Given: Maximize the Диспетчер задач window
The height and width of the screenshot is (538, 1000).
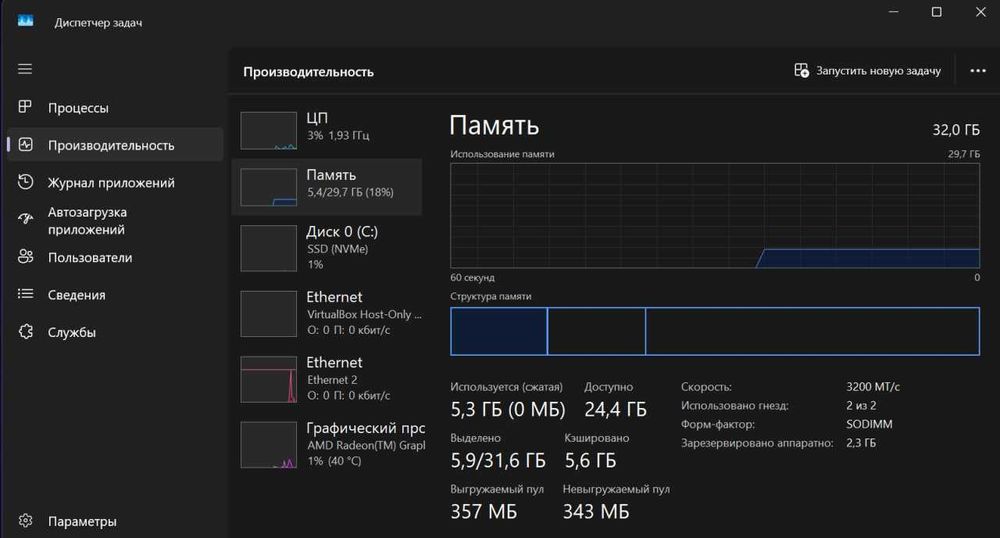Looking at the screenshot, I should [x=936, y=12].
